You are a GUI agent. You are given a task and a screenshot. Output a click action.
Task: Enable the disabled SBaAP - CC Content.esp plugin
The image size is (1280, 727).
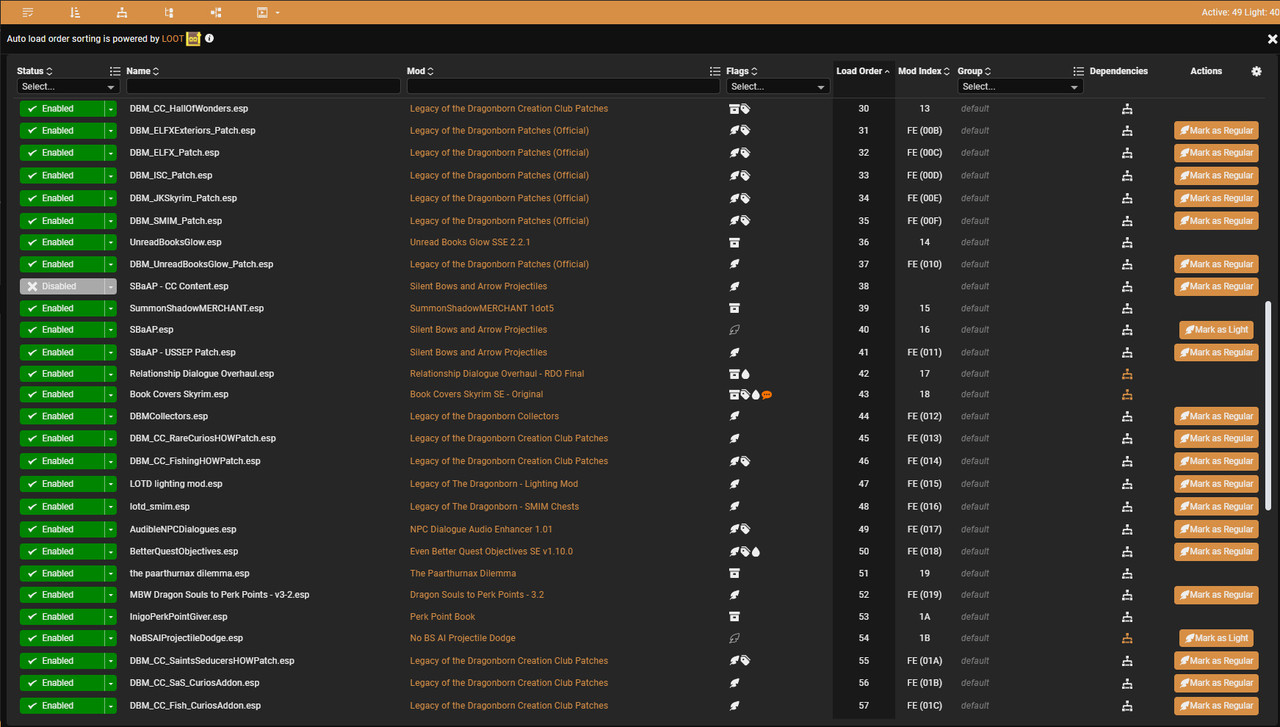[x=61, y=286]
